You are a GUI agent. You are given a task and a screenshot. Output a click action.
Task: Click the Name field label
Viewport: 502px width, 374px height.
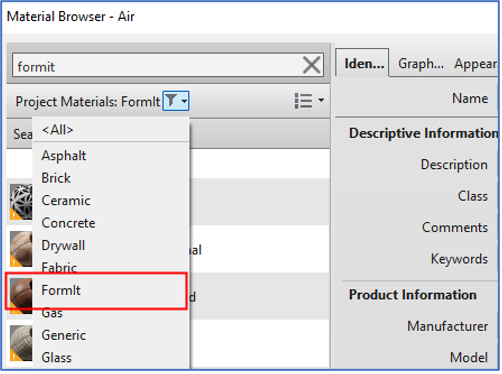[x=470, y=98]
